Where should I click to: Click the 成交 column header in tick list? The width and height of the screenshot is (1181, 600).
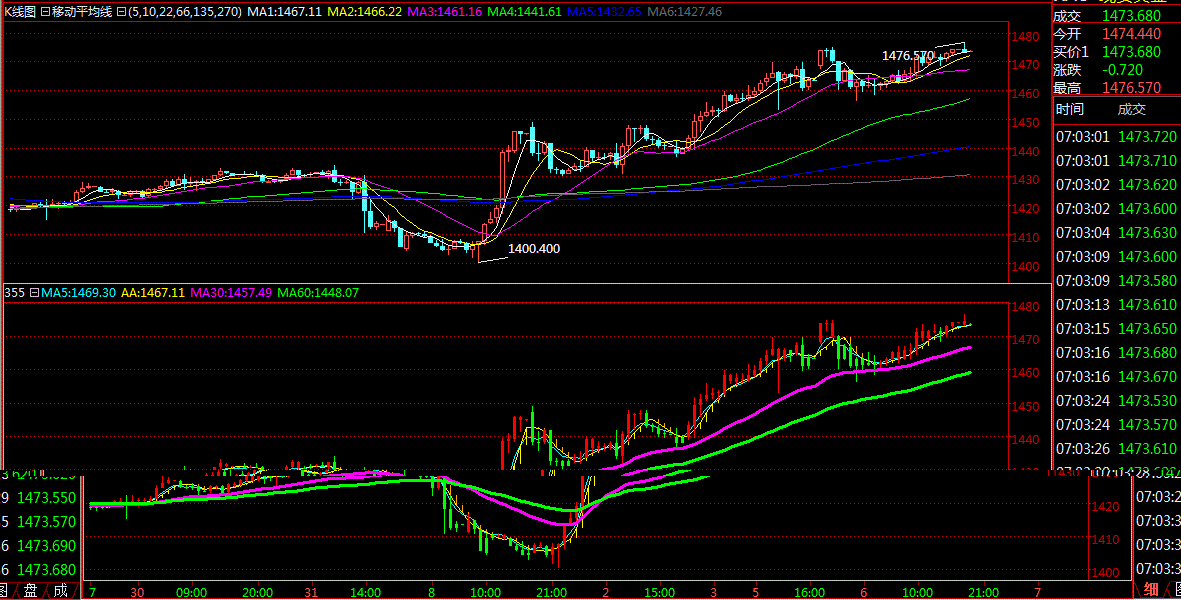(1131, 110)
